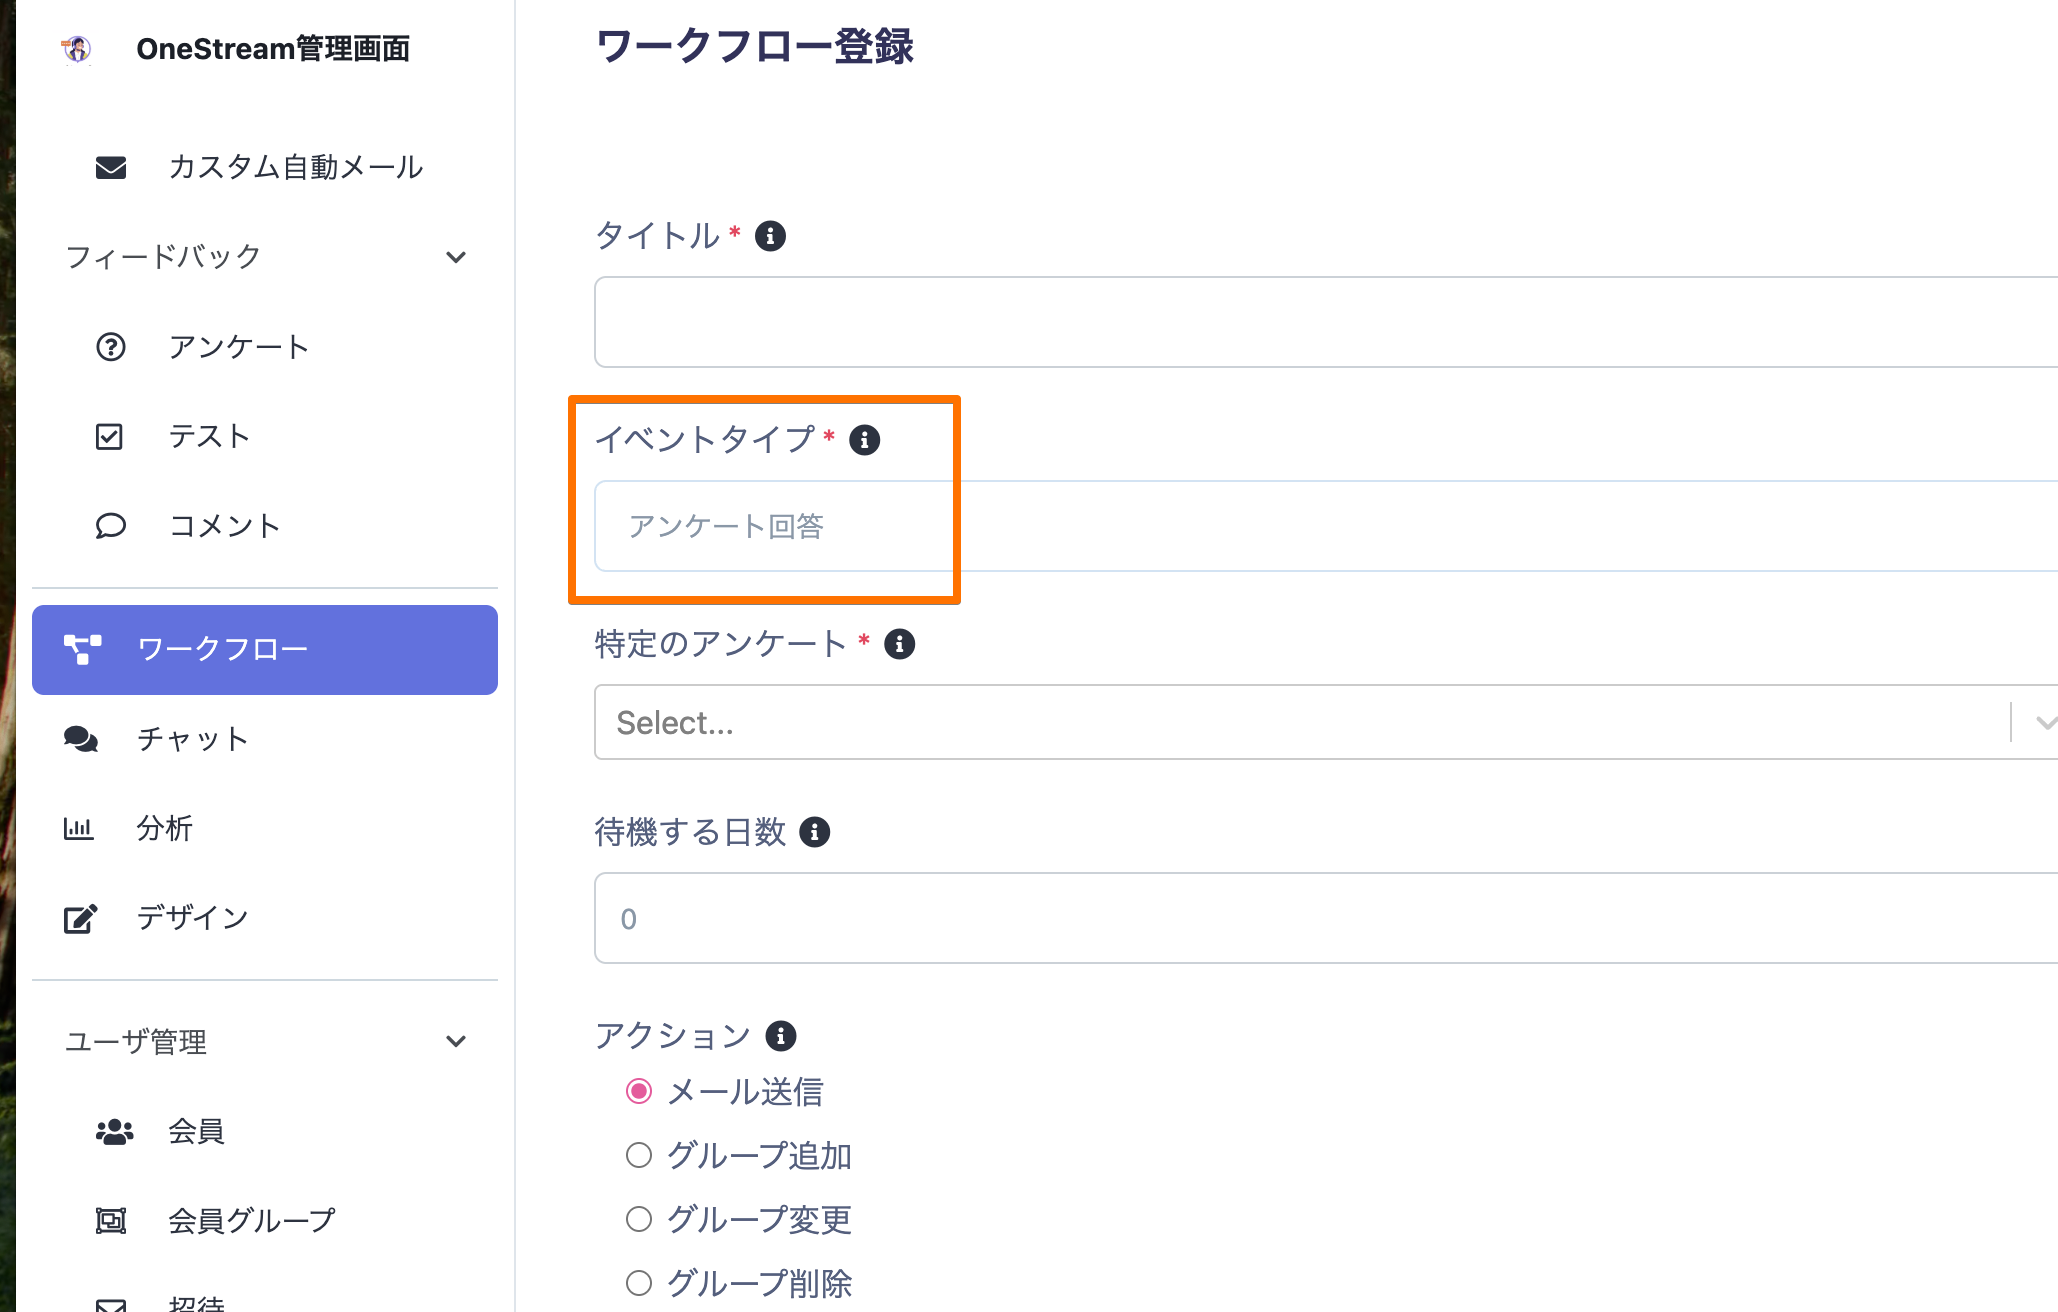Click the OneStream logo avatar
This screenshot has height=1312, width=2058.
pos(77,48)
